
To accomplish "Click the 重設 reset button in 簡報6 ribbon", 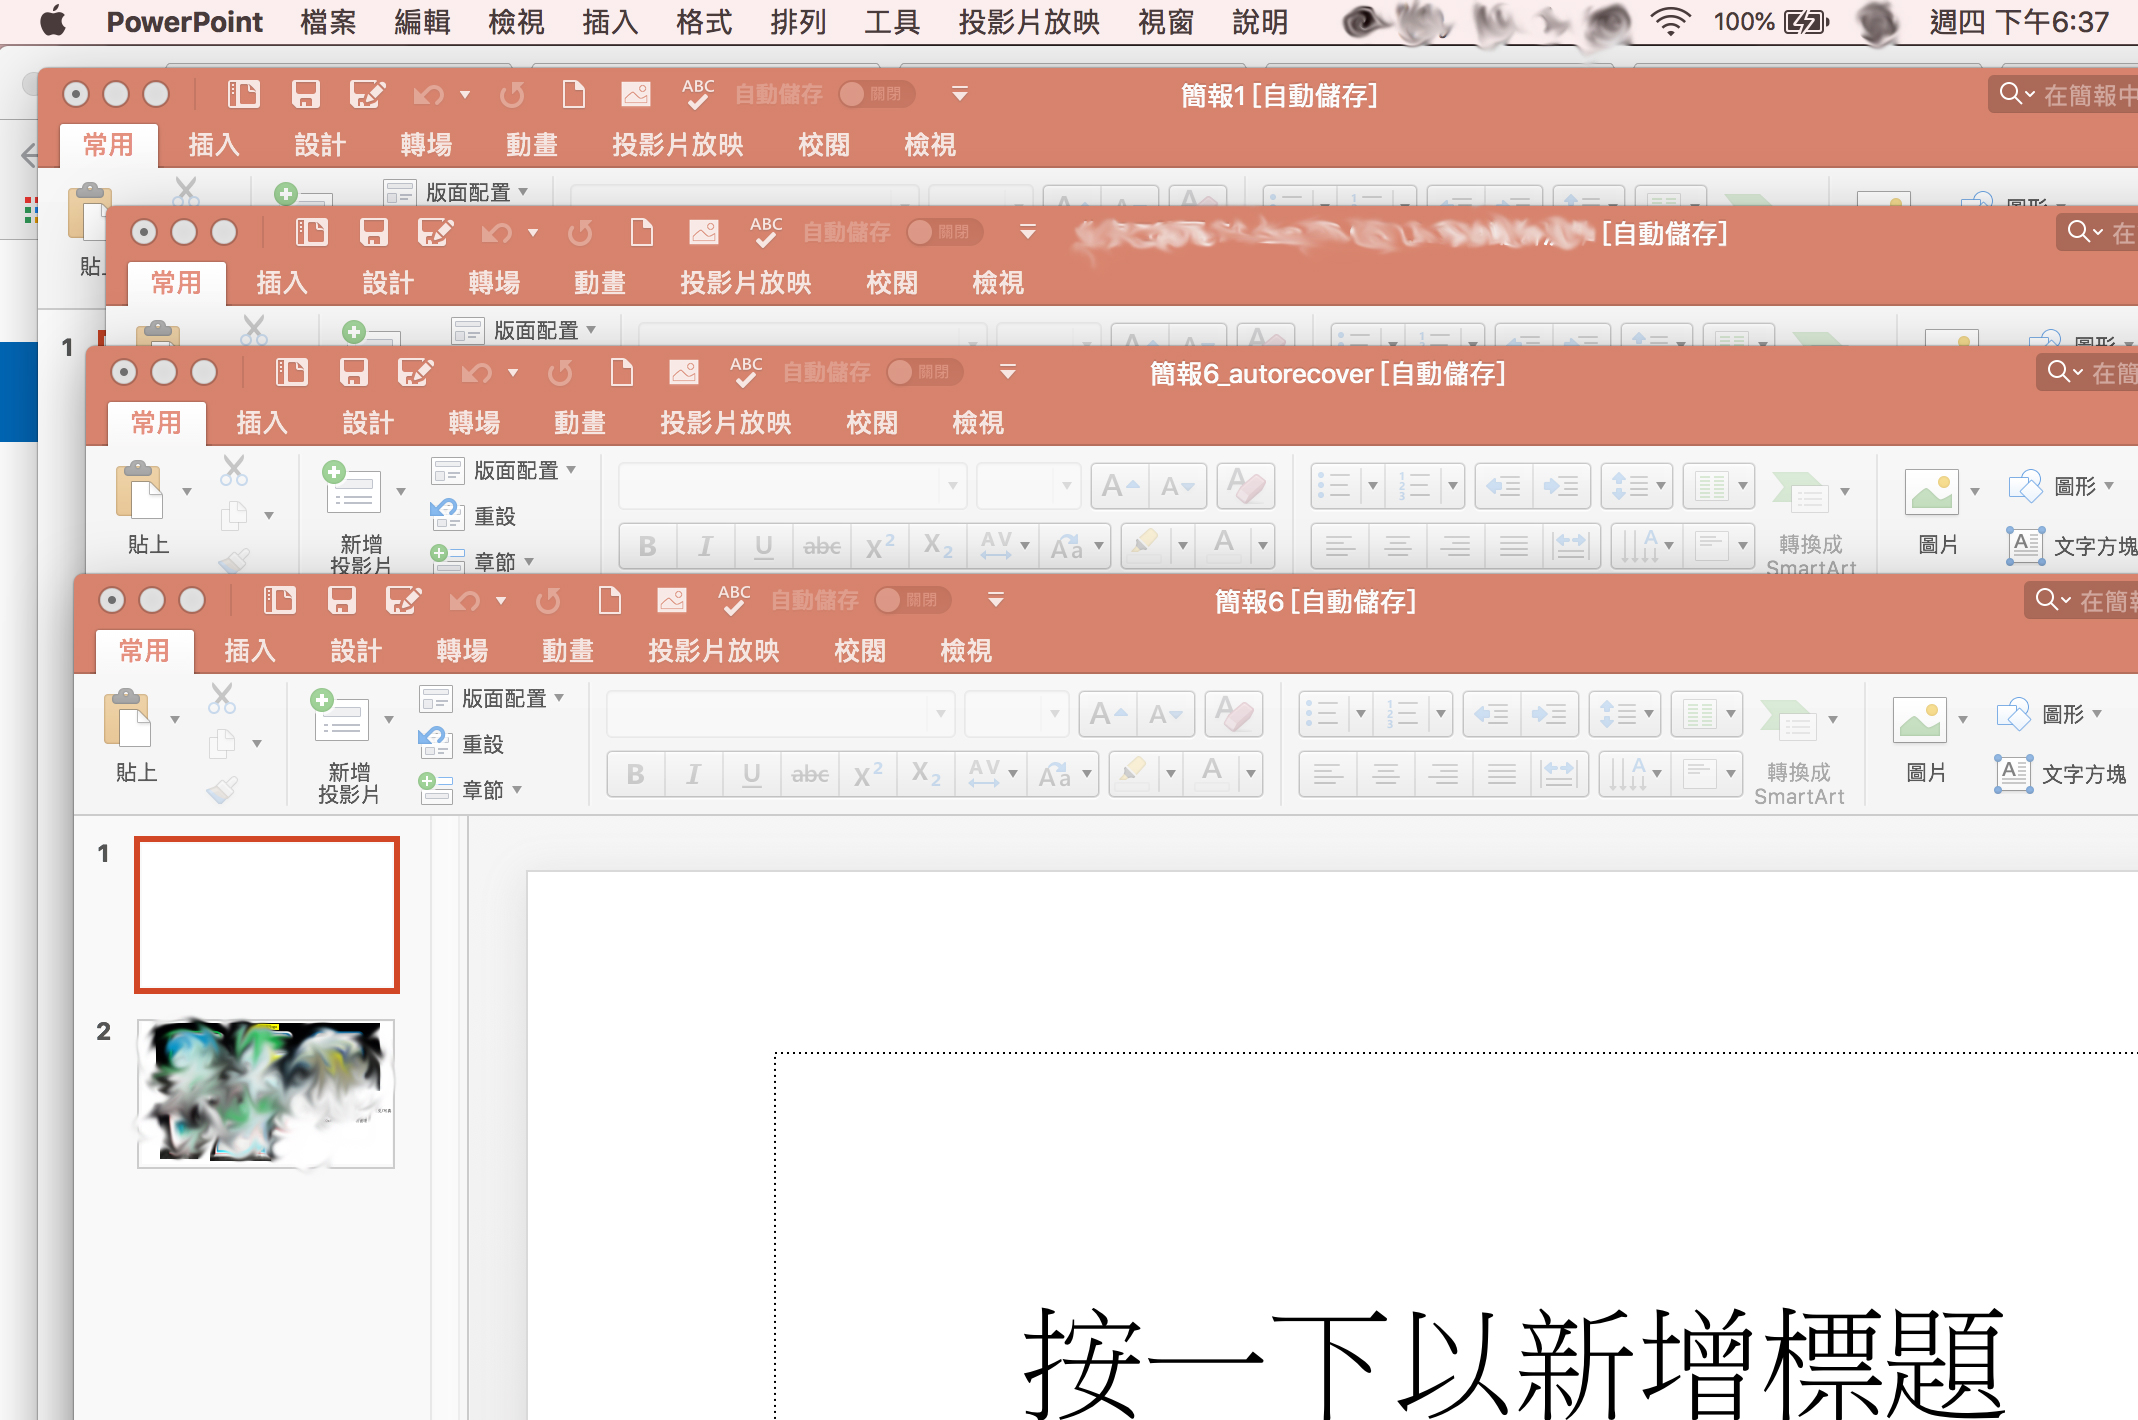I will pos(481,744).
